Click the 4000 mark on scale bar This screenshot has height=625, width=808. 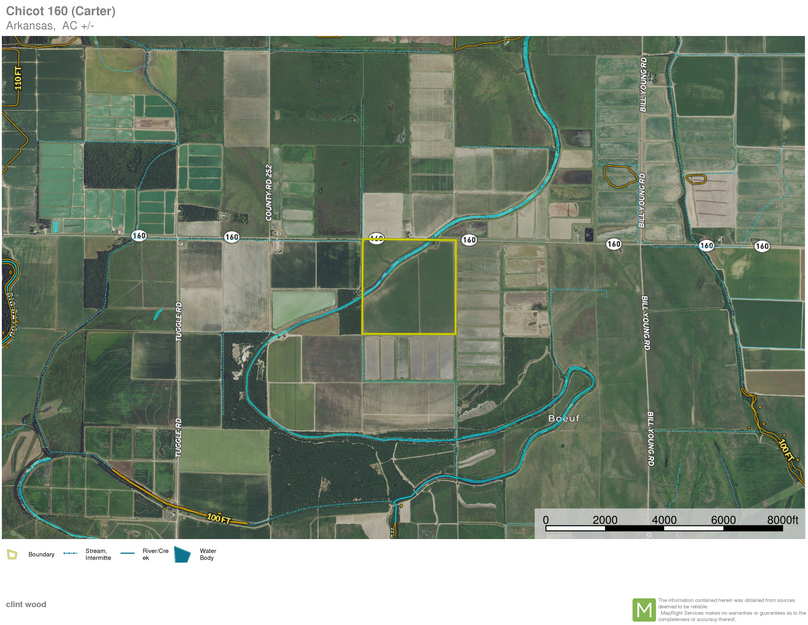click(664, 520)
